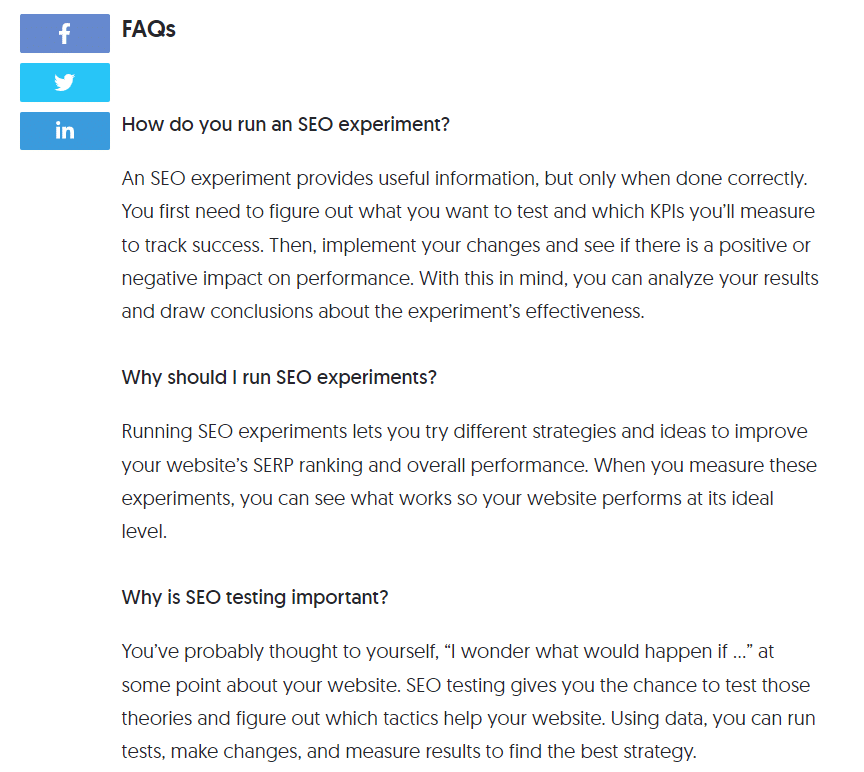Select the "How do you run an SEO experiment?" question
Viewport: 864px width, 772px height.
pyautogui.click(x=285, y=125)
